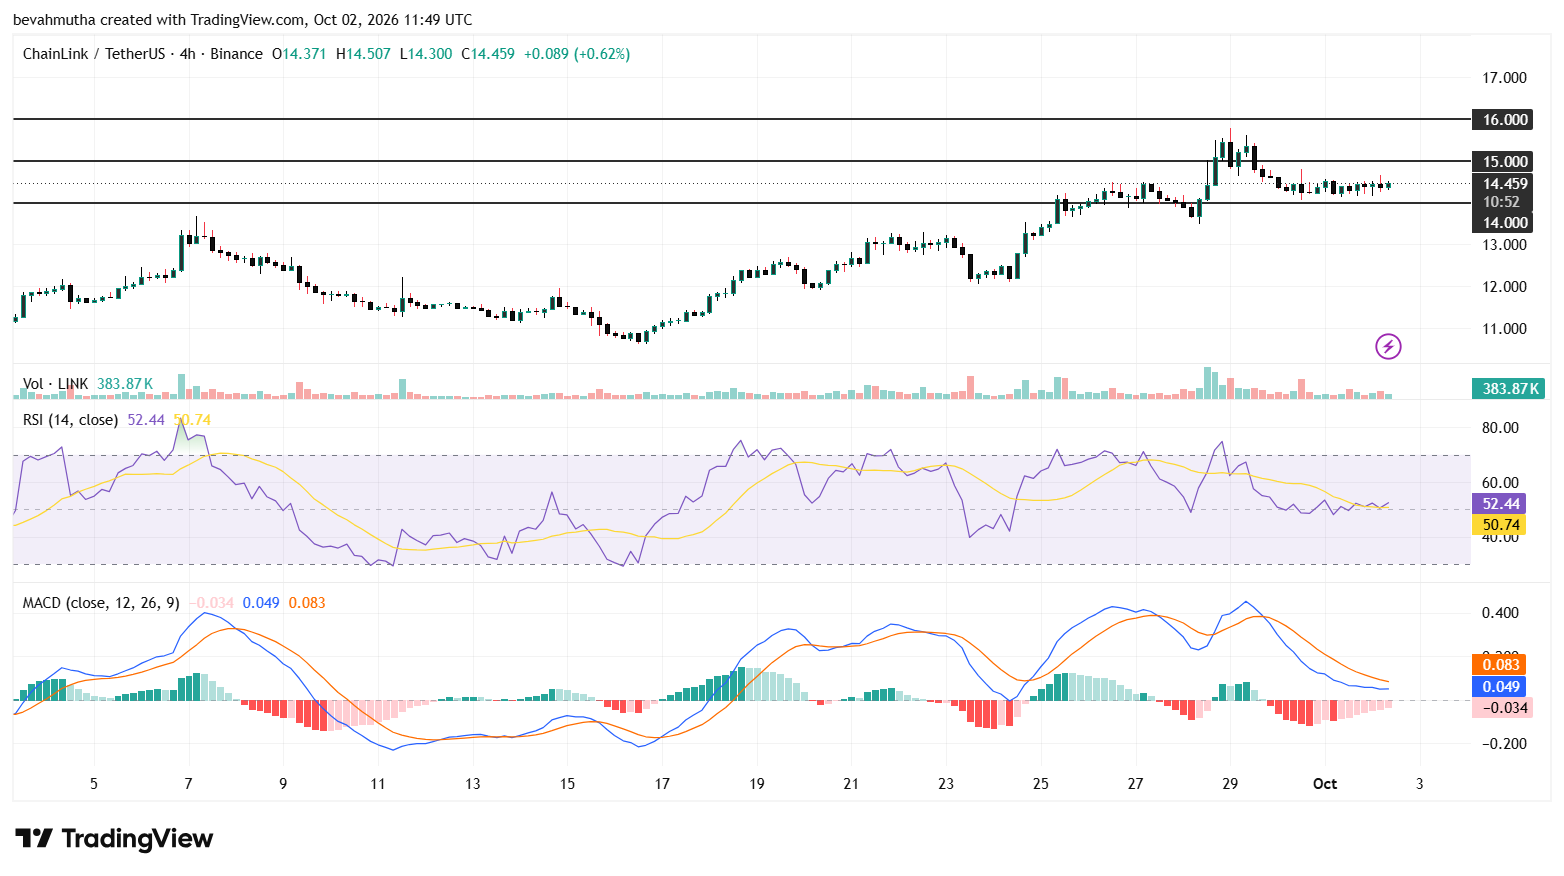1564x876 pixels.
Task: Click the 14.000 horizontal line price label
Action: [x=1504, y=223]
